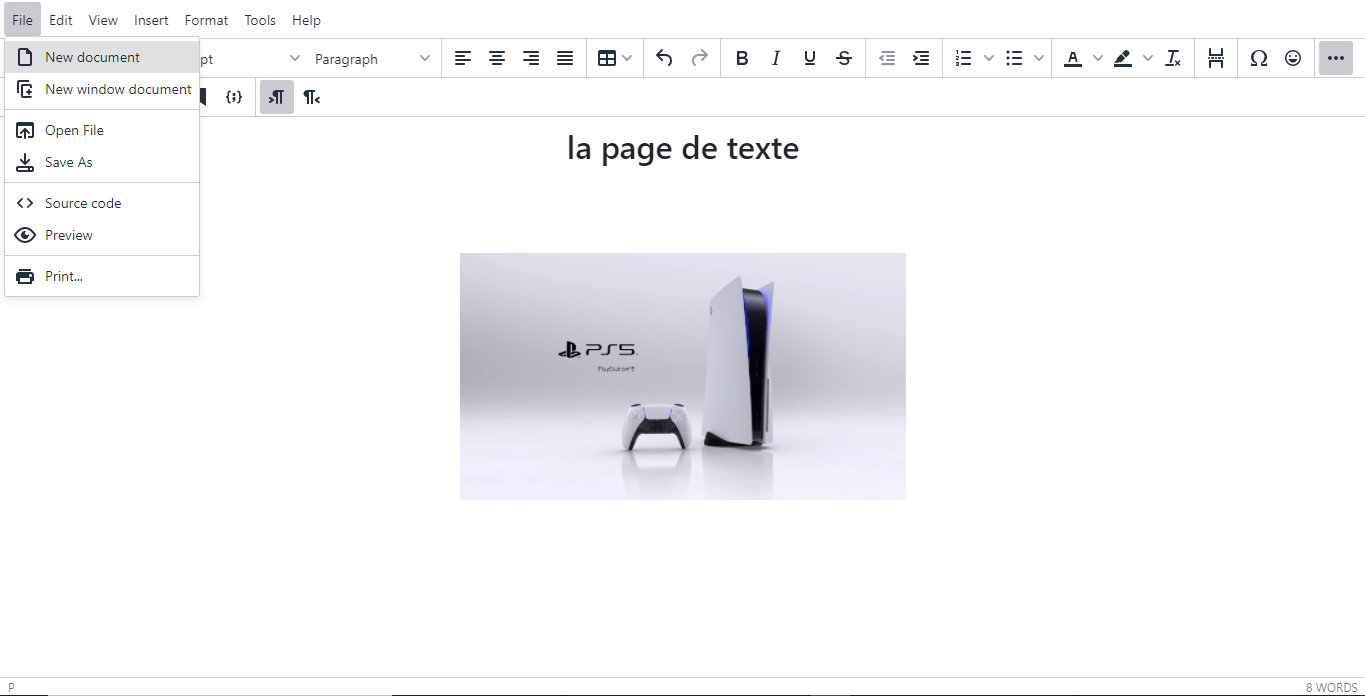Viewport: 1365px width, 696px height.
Task: Click the heading 'la page de texte'
Action: pos(683,148)
